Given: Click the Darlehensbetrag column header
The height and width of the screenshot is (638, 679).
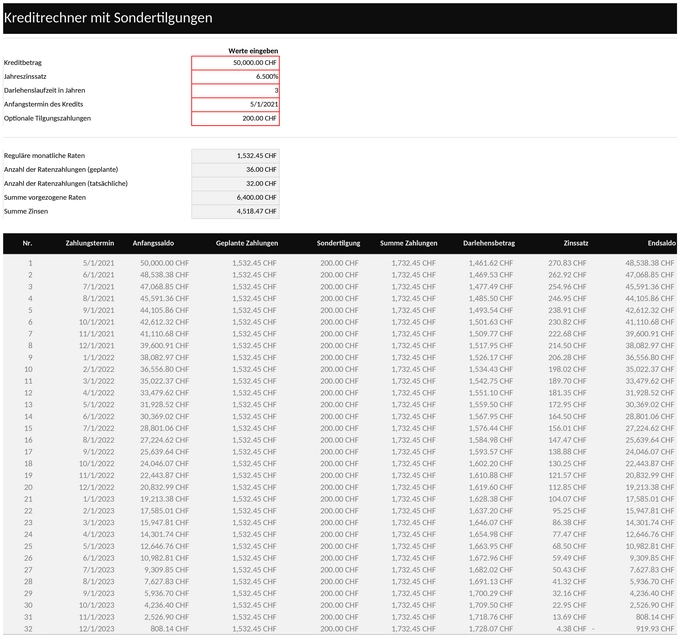Looking at the screenshot, I should tap(489, 243).
